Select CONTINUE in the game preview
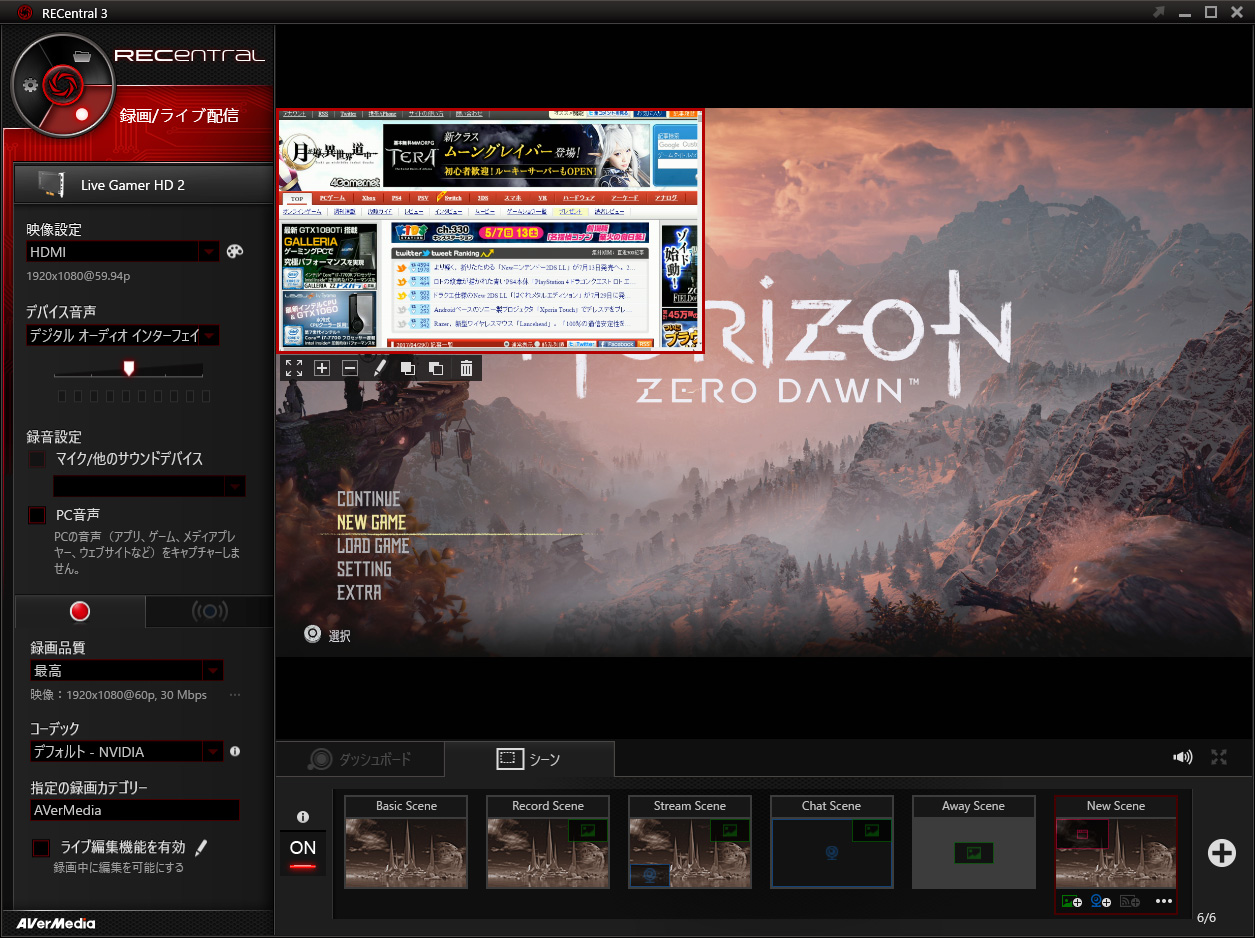The width and height of the screenshot is (1255, 938). click(368, 499)
